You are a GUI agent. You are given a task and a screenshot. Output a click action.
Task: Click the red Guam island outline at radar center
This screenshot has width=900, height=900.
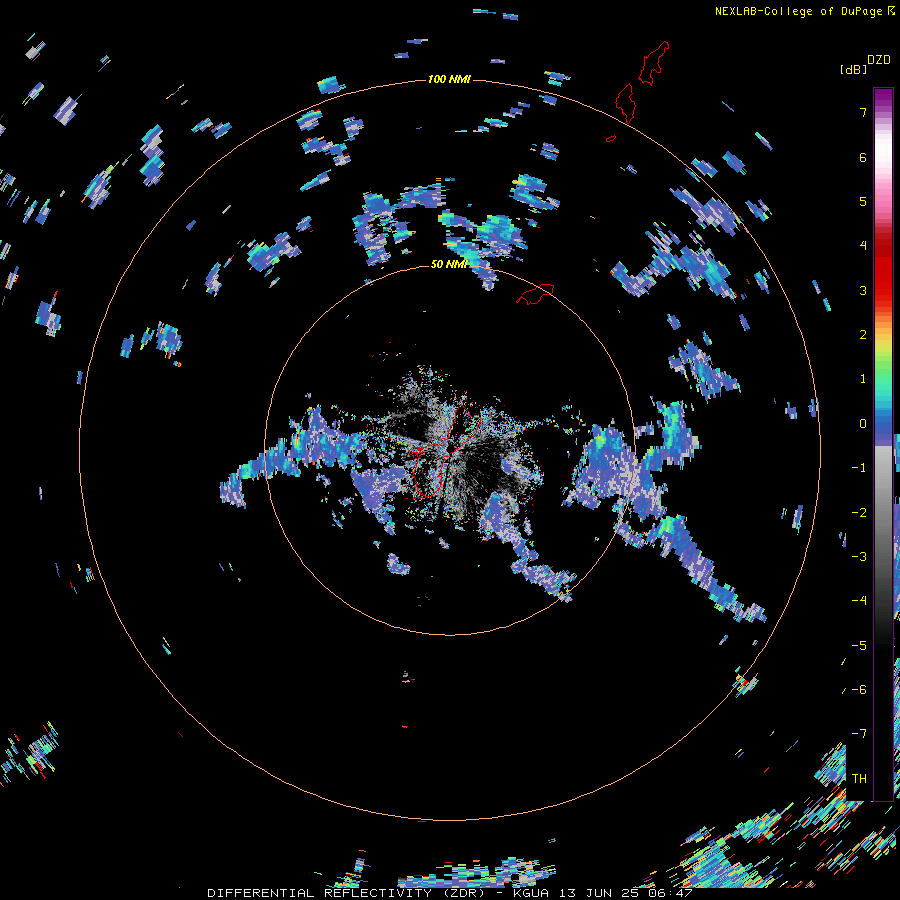[447, 452]
